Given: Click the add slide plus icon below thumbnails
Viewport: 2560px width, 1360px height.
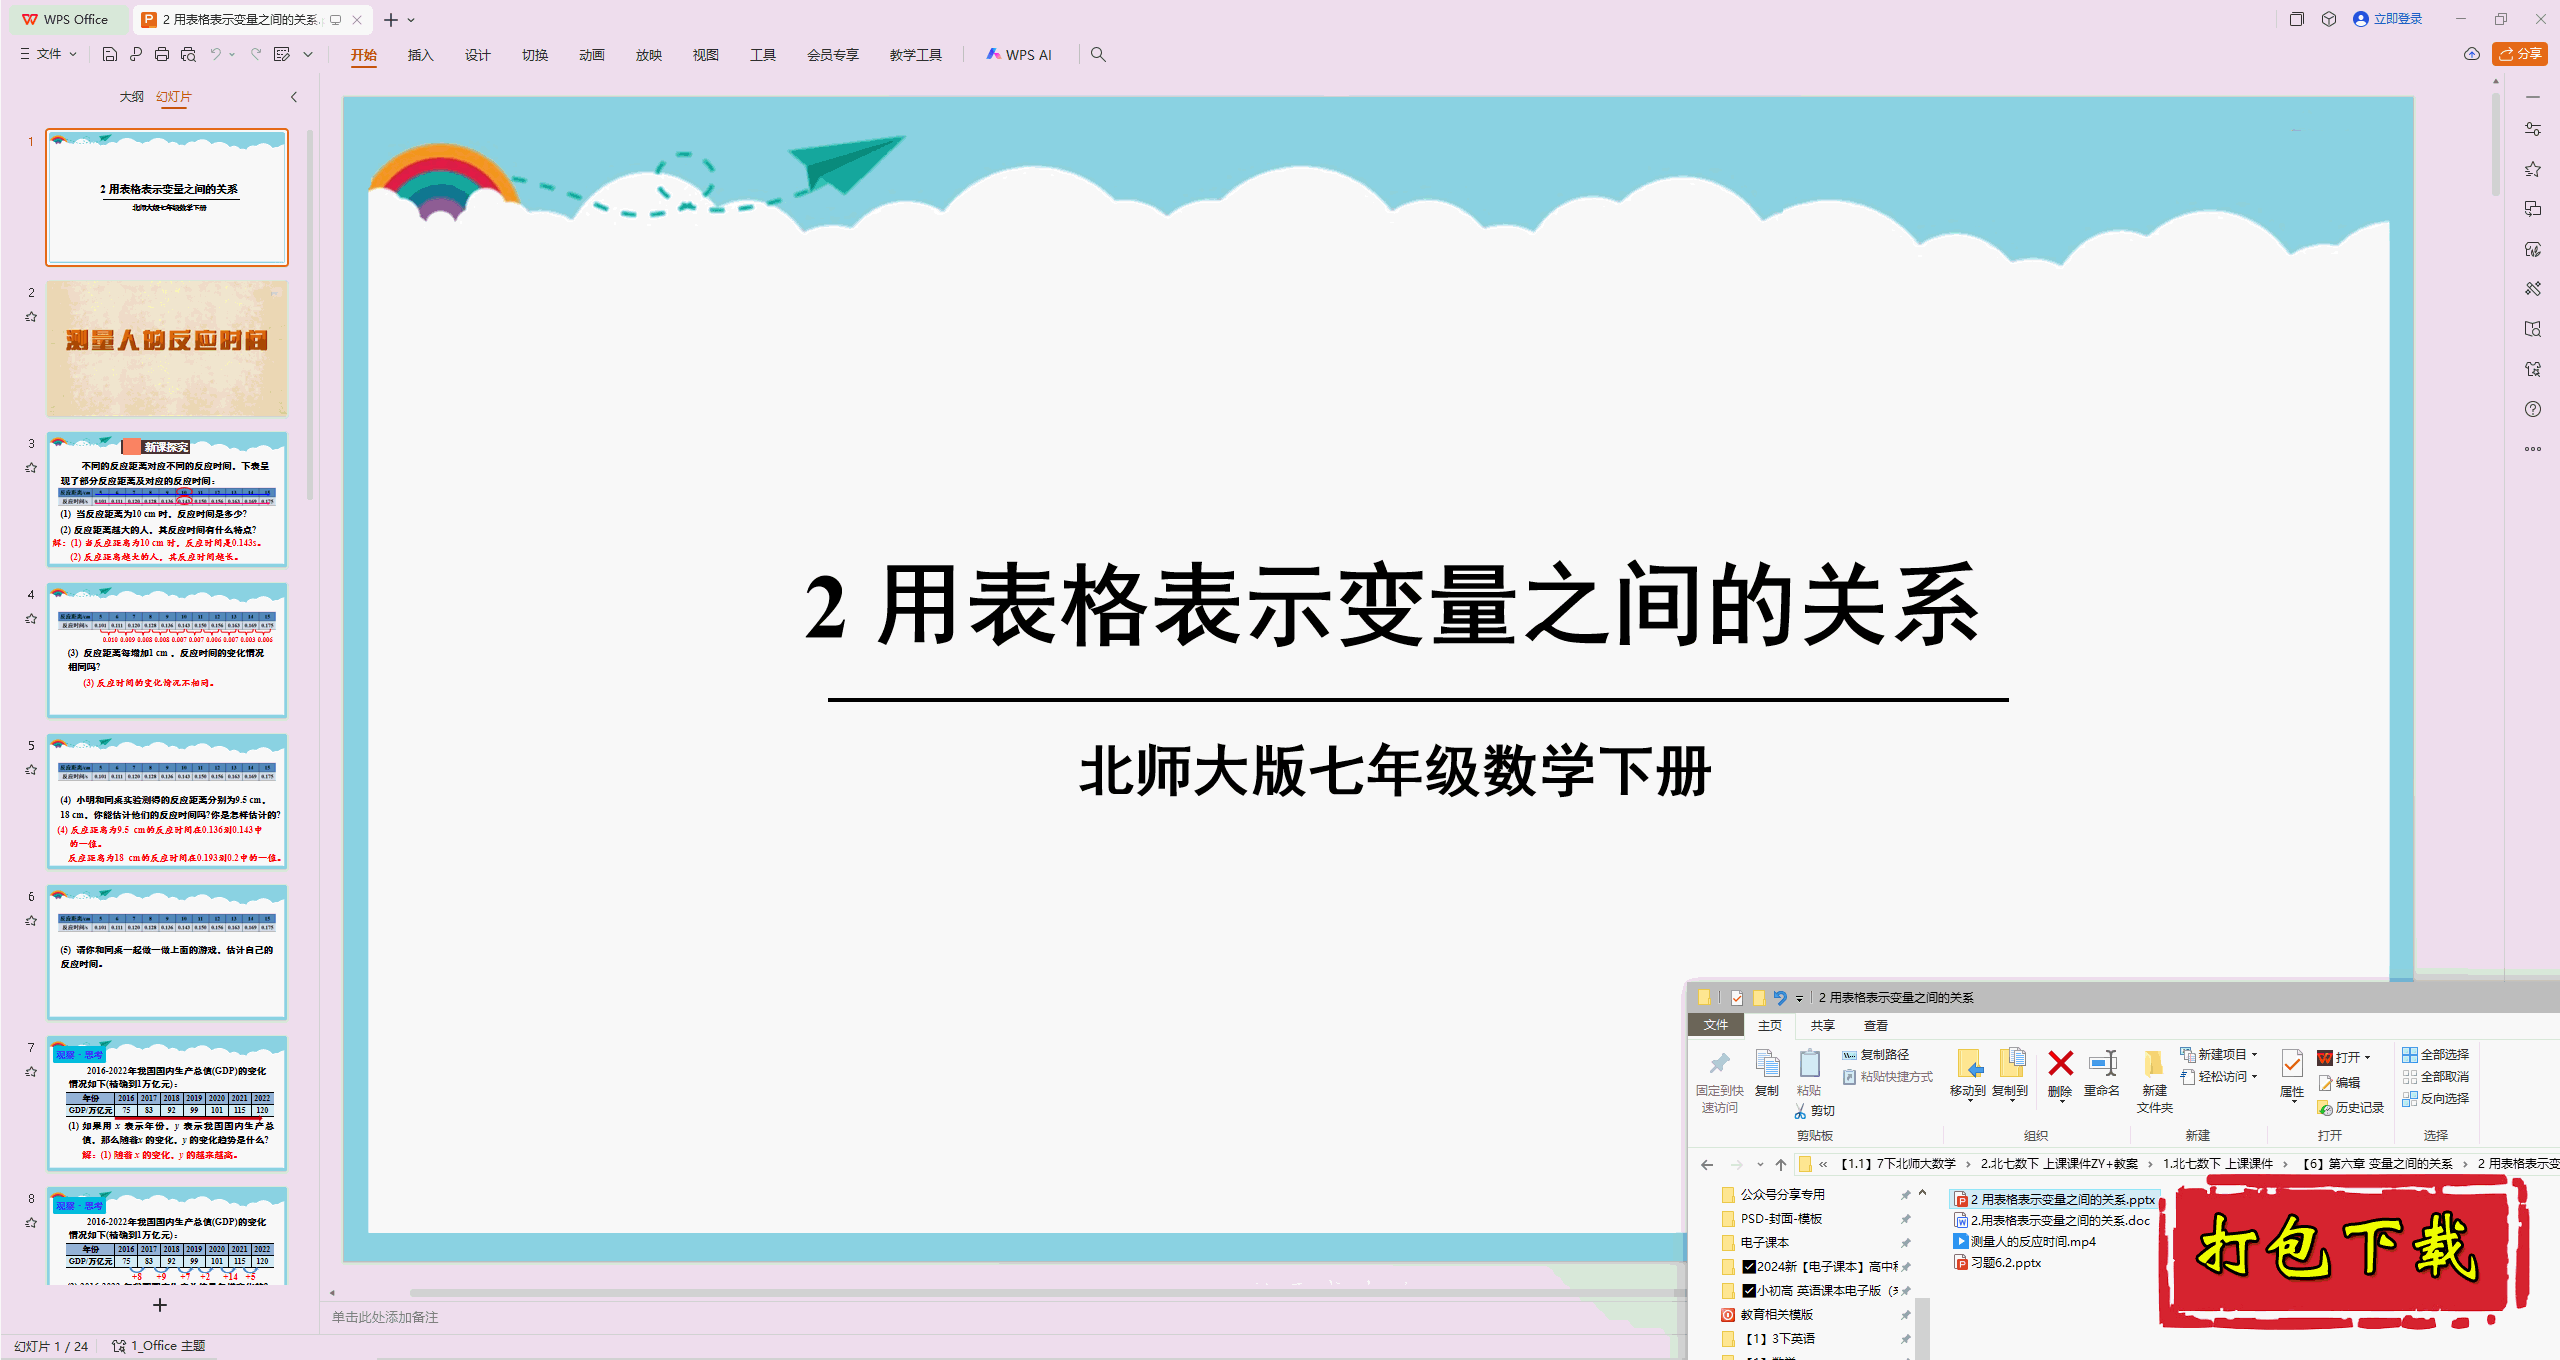Looking at the screenshot, I should [159, 1305].
